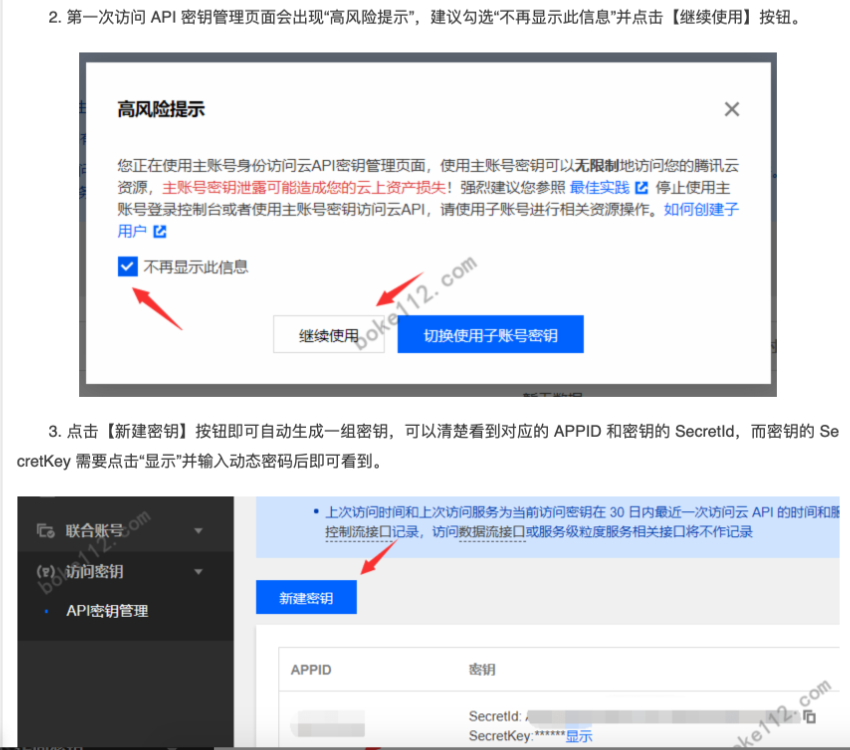
Task: Expand the 联合账号 dropdown arrow
Action: tap(198, 530)
